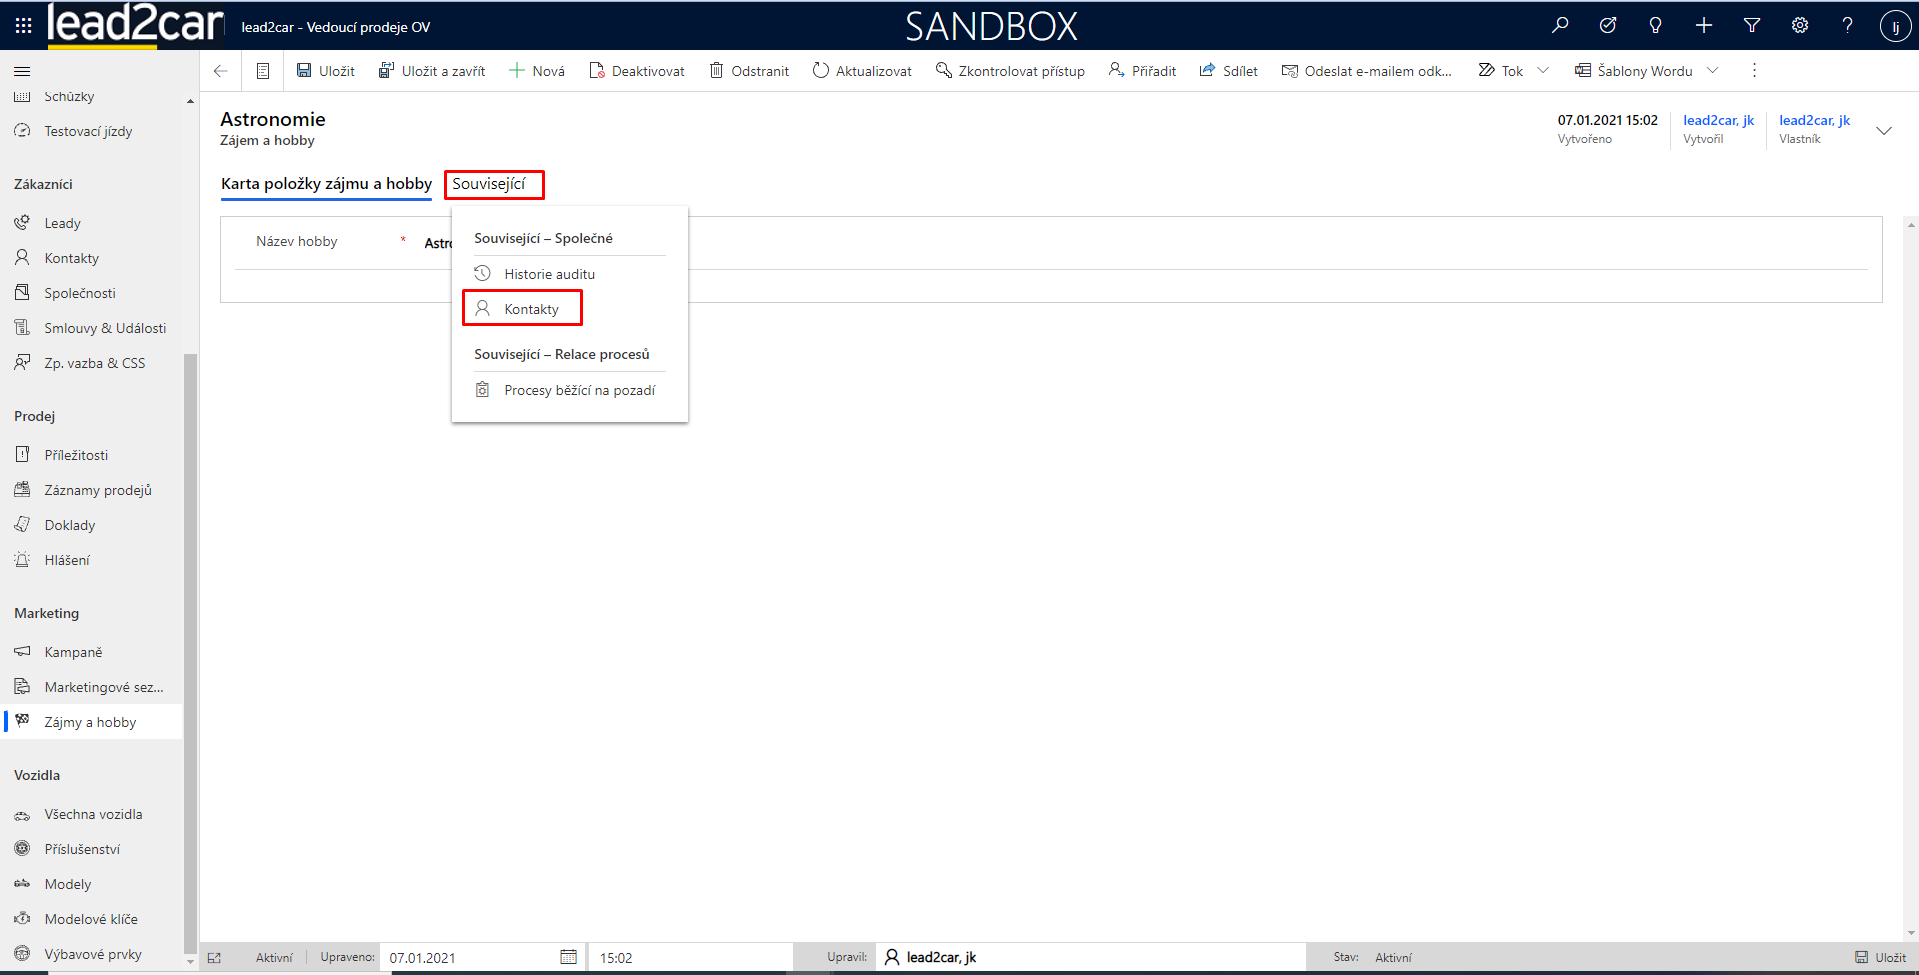Collapse the left navigation hamburger menu
The width and height of the screenshot is (1919, 975).
click(x=22, y=71)
